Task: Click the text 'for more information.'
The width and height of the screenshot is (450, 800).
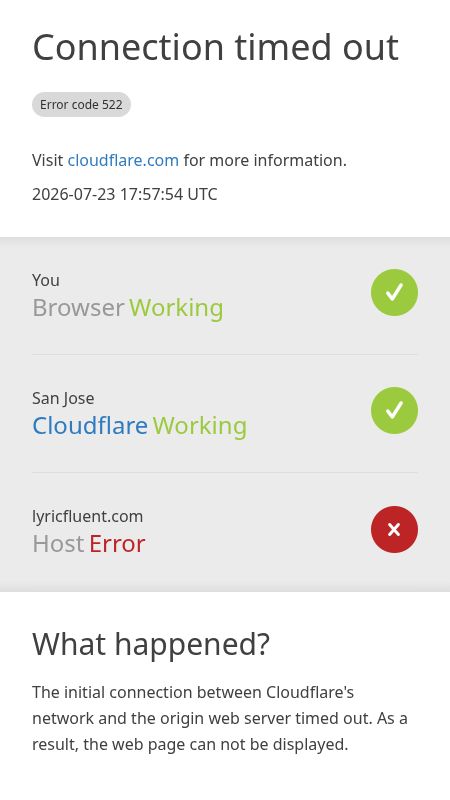Action: pyautogui.click(x=265, y=160)
